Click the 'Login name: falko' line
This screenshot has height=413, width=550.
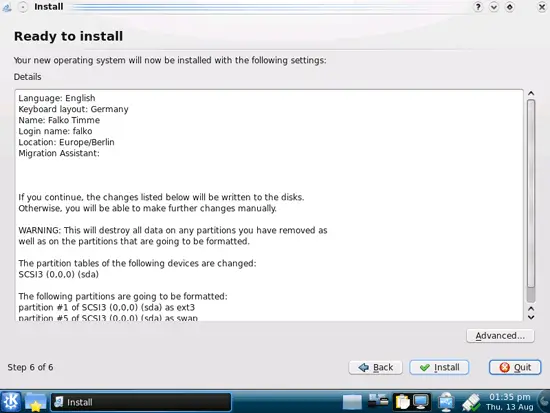click(55, 131)
